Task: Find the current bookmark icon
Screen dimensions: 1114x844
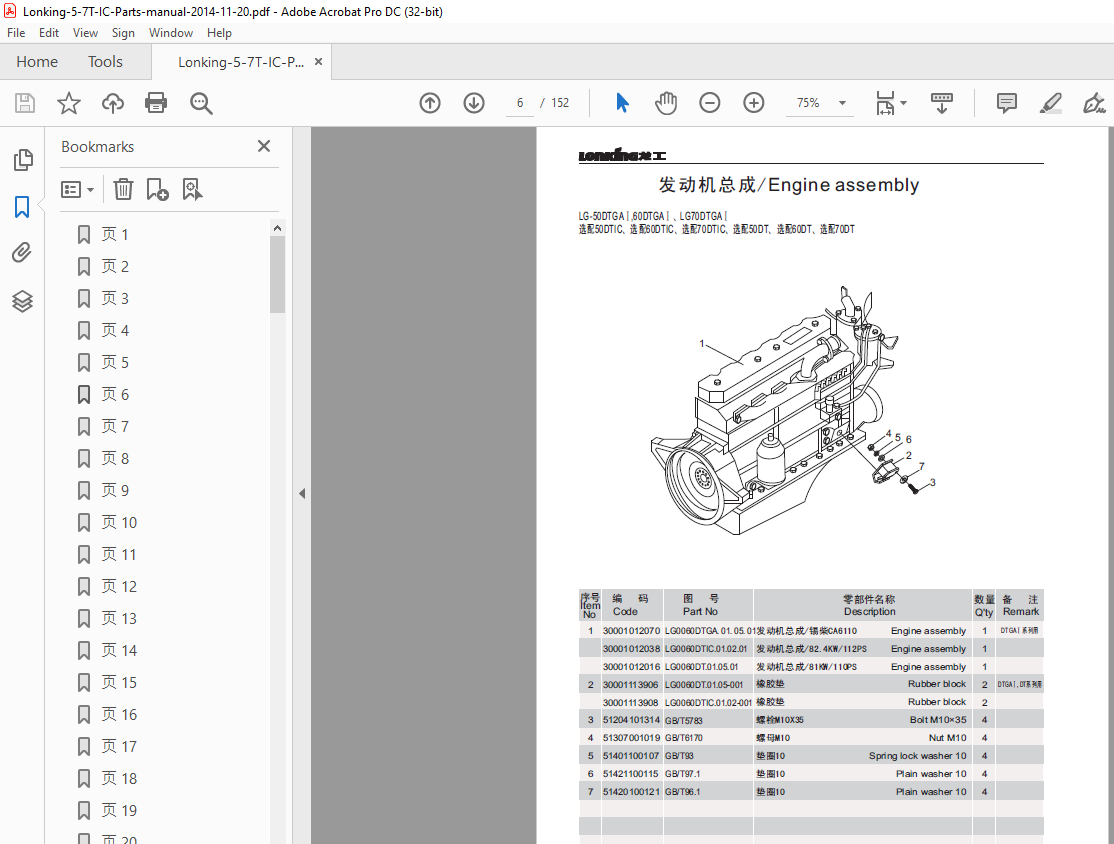Action: tap(192, 189)
